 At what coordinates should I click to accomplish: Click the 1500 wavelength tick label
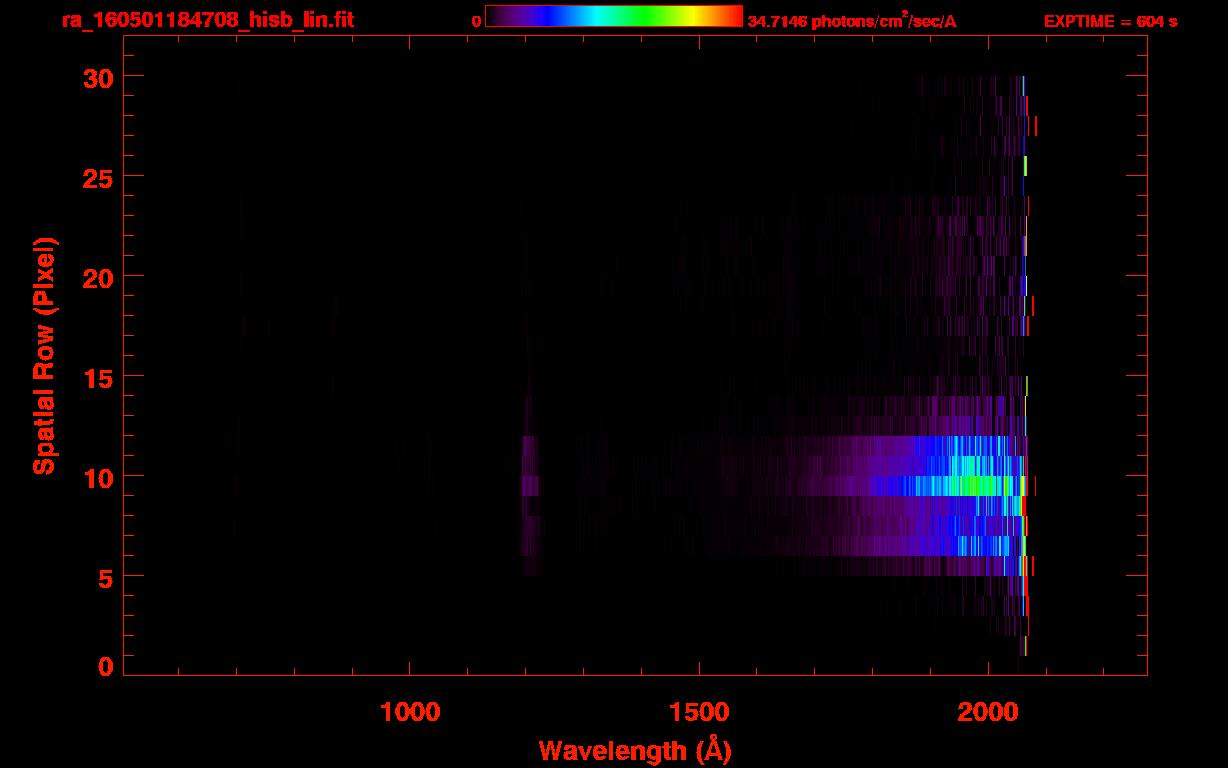[699, 712]
